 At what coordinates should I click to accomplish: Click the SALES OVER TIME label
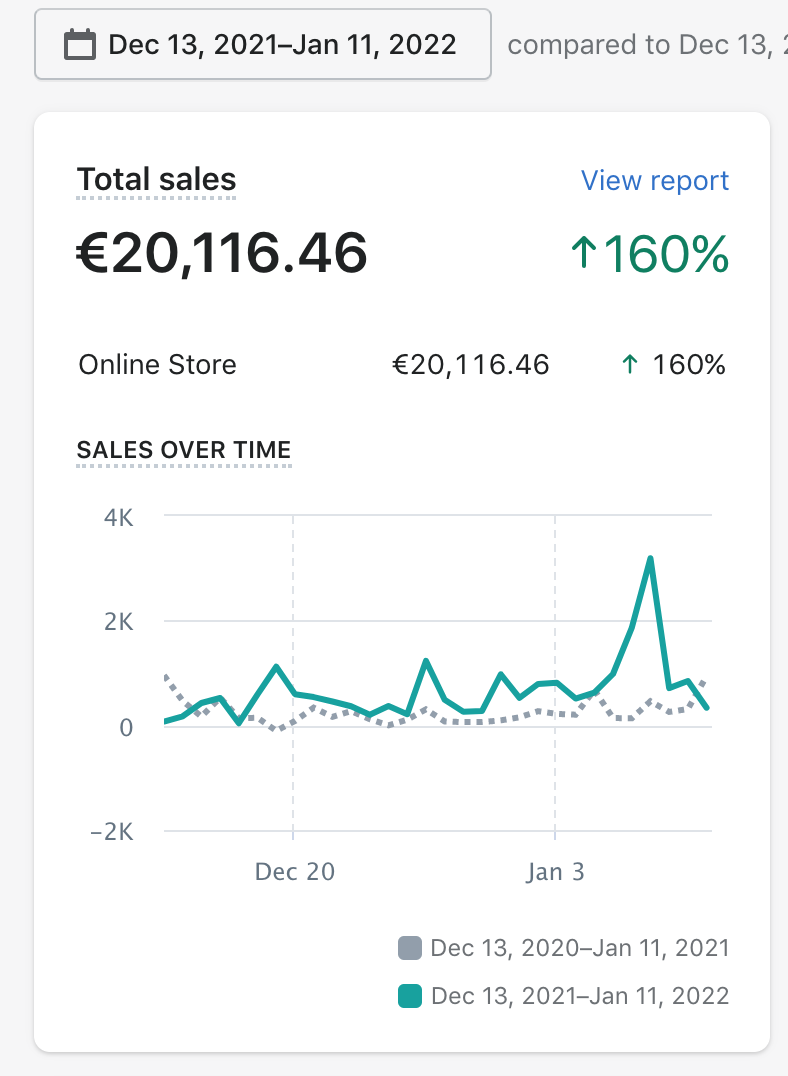point(184,450)
